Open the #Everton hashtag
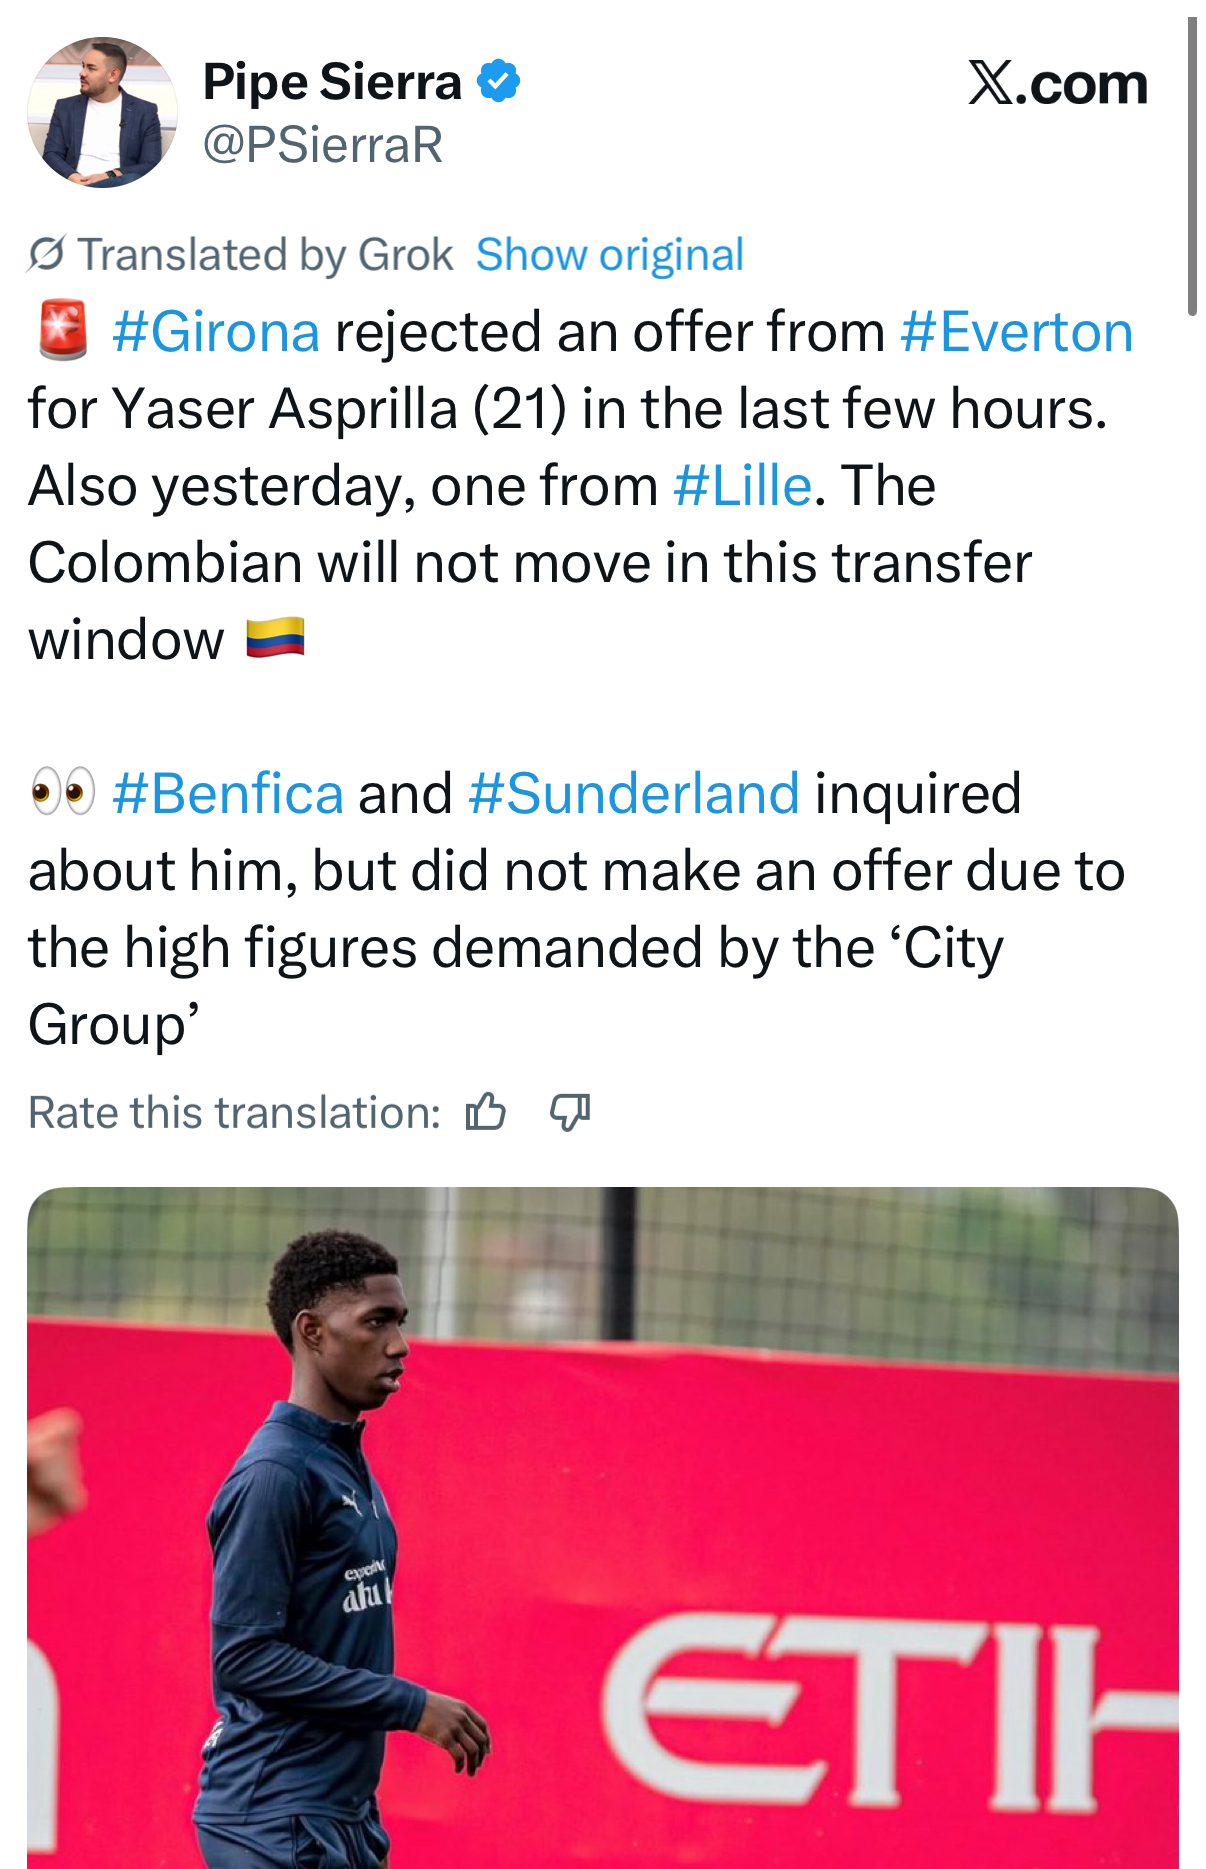The width and height of the screenshot is (1206, 1869). (1016, 331)
